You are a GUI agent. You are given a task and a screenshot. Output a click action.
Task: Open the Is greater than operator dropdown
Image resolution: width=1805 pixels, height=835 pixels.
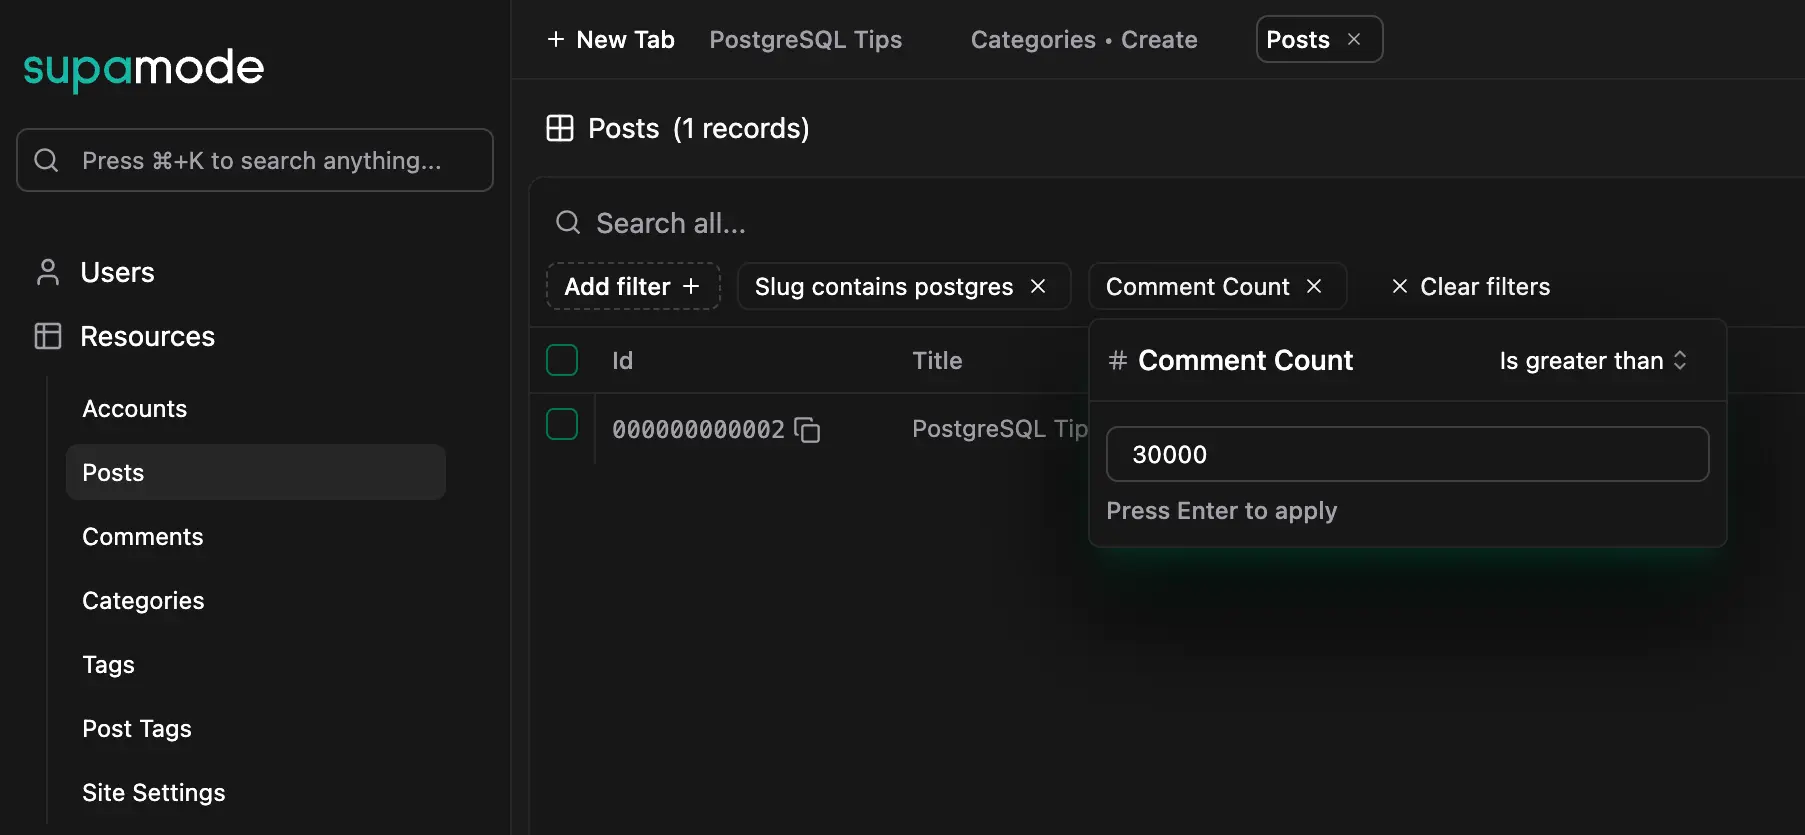tap(1594, 360)
